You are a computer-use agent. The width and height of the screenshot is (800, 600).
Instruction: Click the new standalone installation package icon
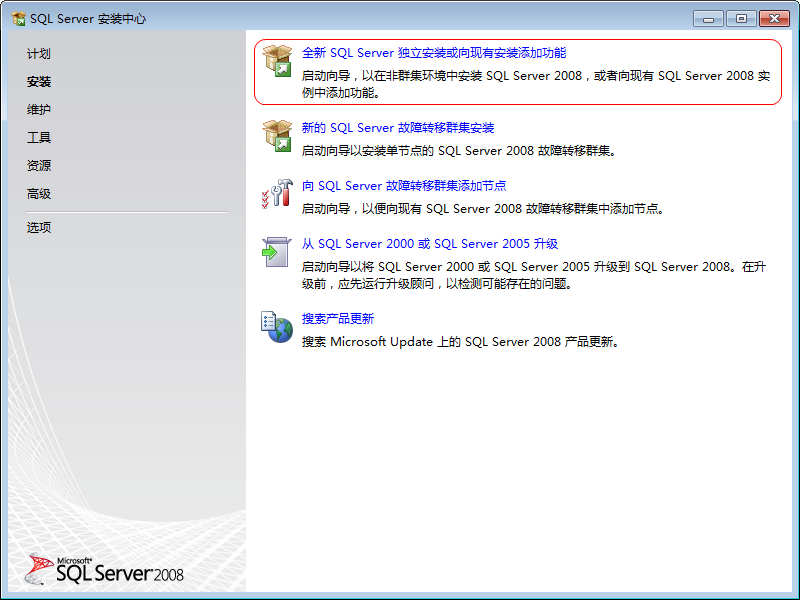[x=277, y=61]
